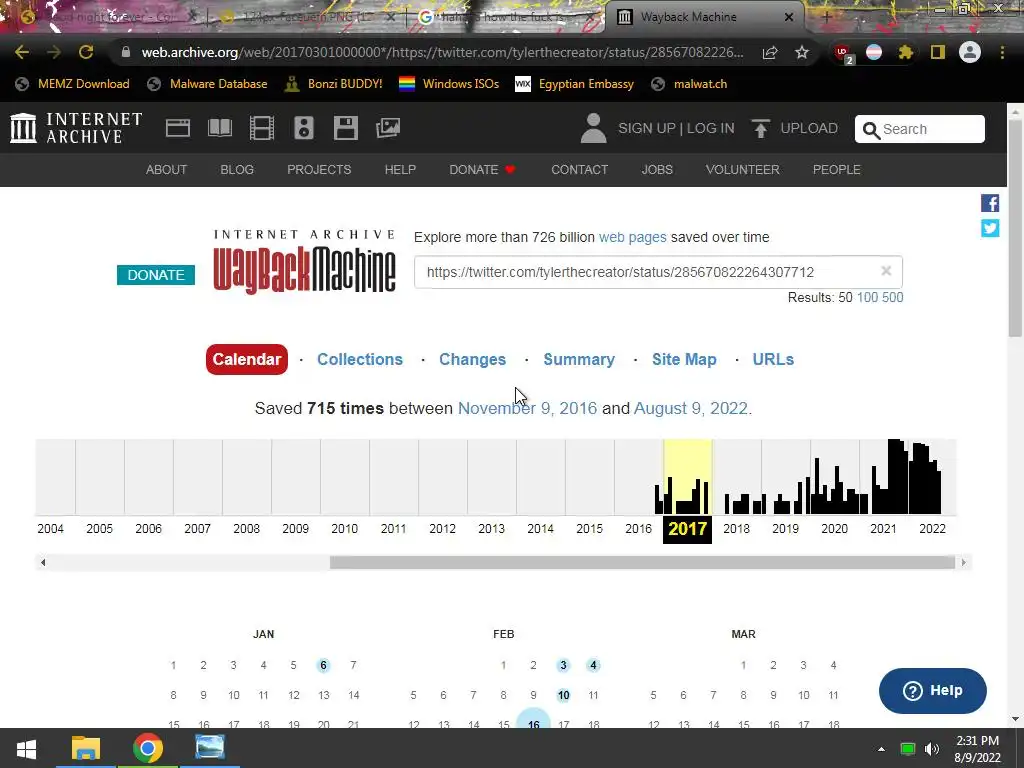This screenshot has height=768, width=1024.
Task: Open the transgender flag extension icon
Action: (874, 52)
